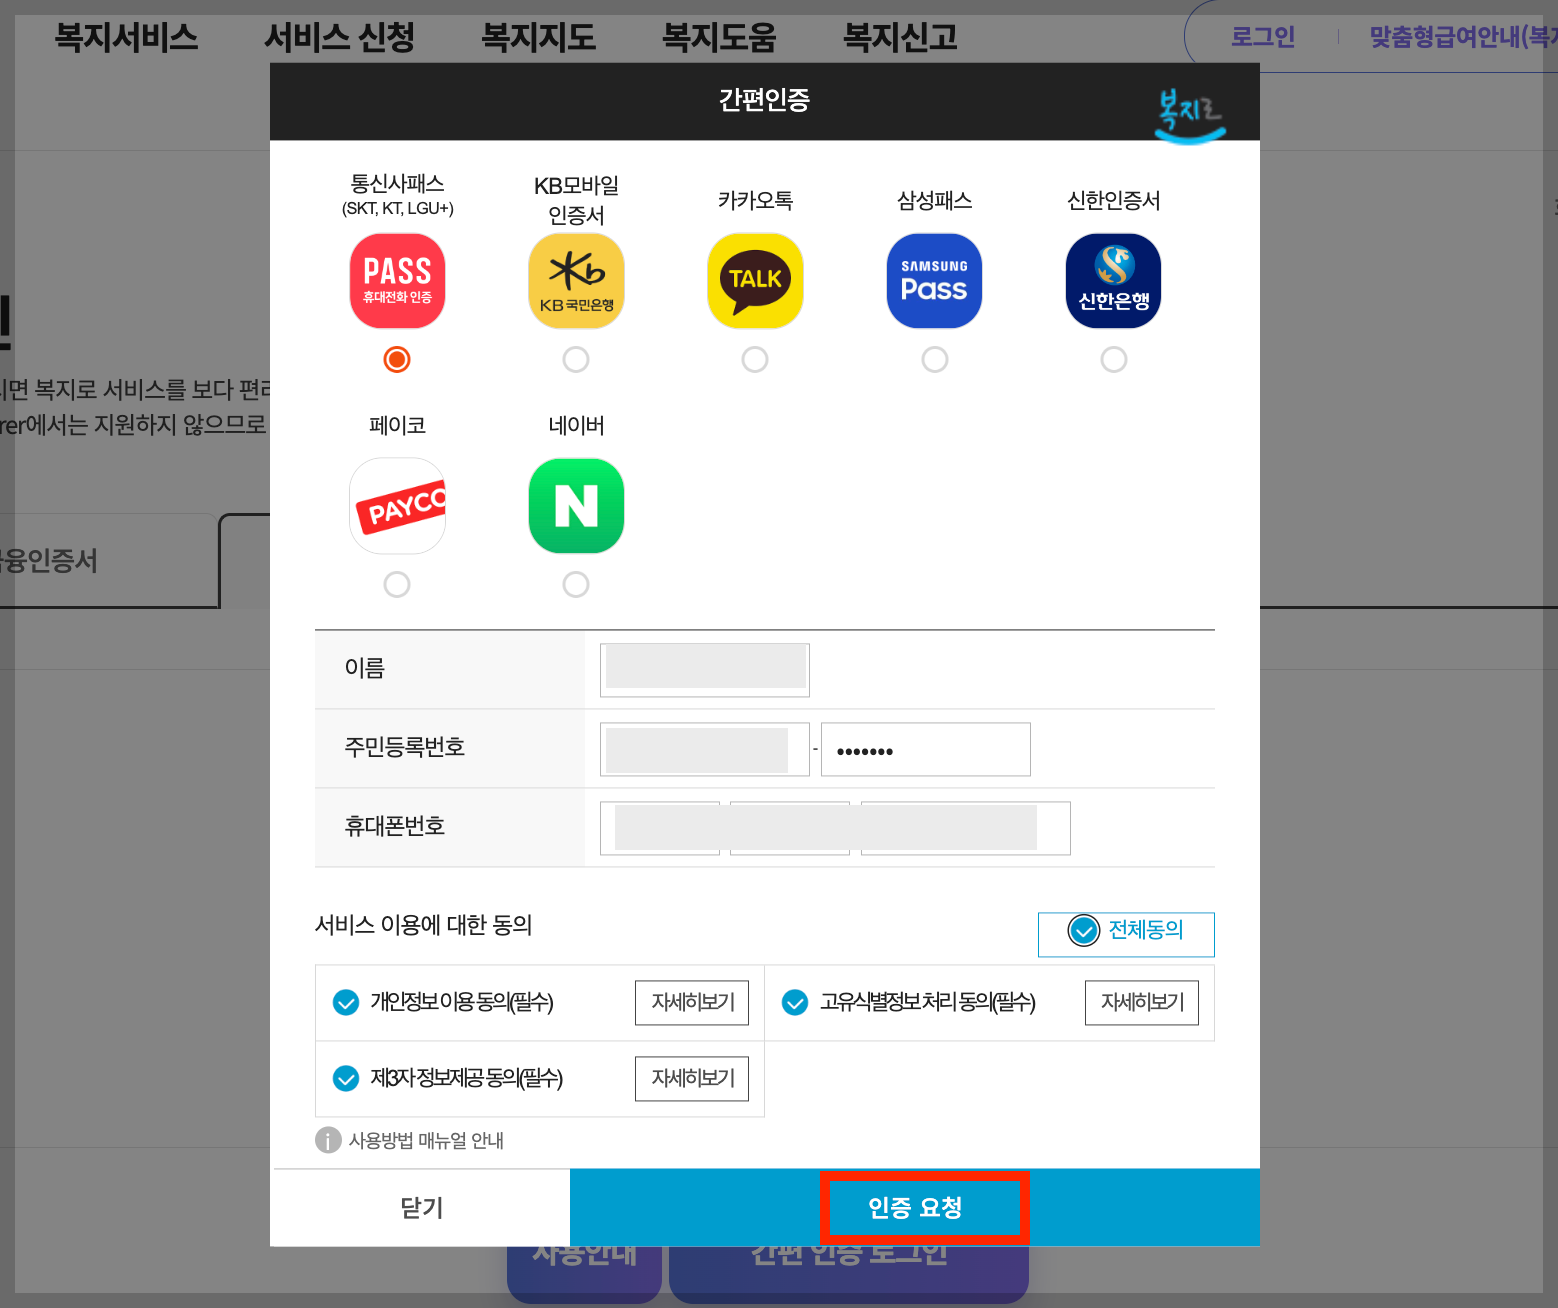This screenshot has width=1558, height=1308.
Task: Open the 복지도움 menu
Action: tap(719, 38)
